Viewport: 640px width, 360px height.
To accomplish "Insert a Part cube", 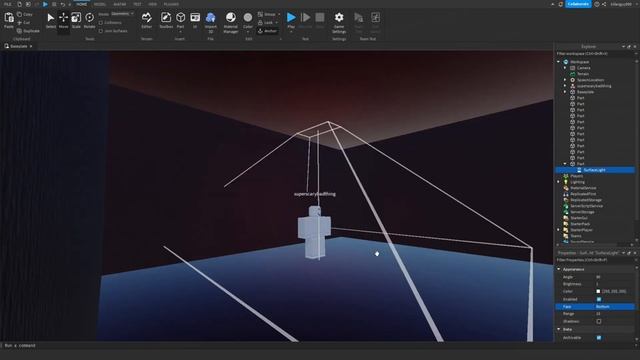I will tap(180, 17).
